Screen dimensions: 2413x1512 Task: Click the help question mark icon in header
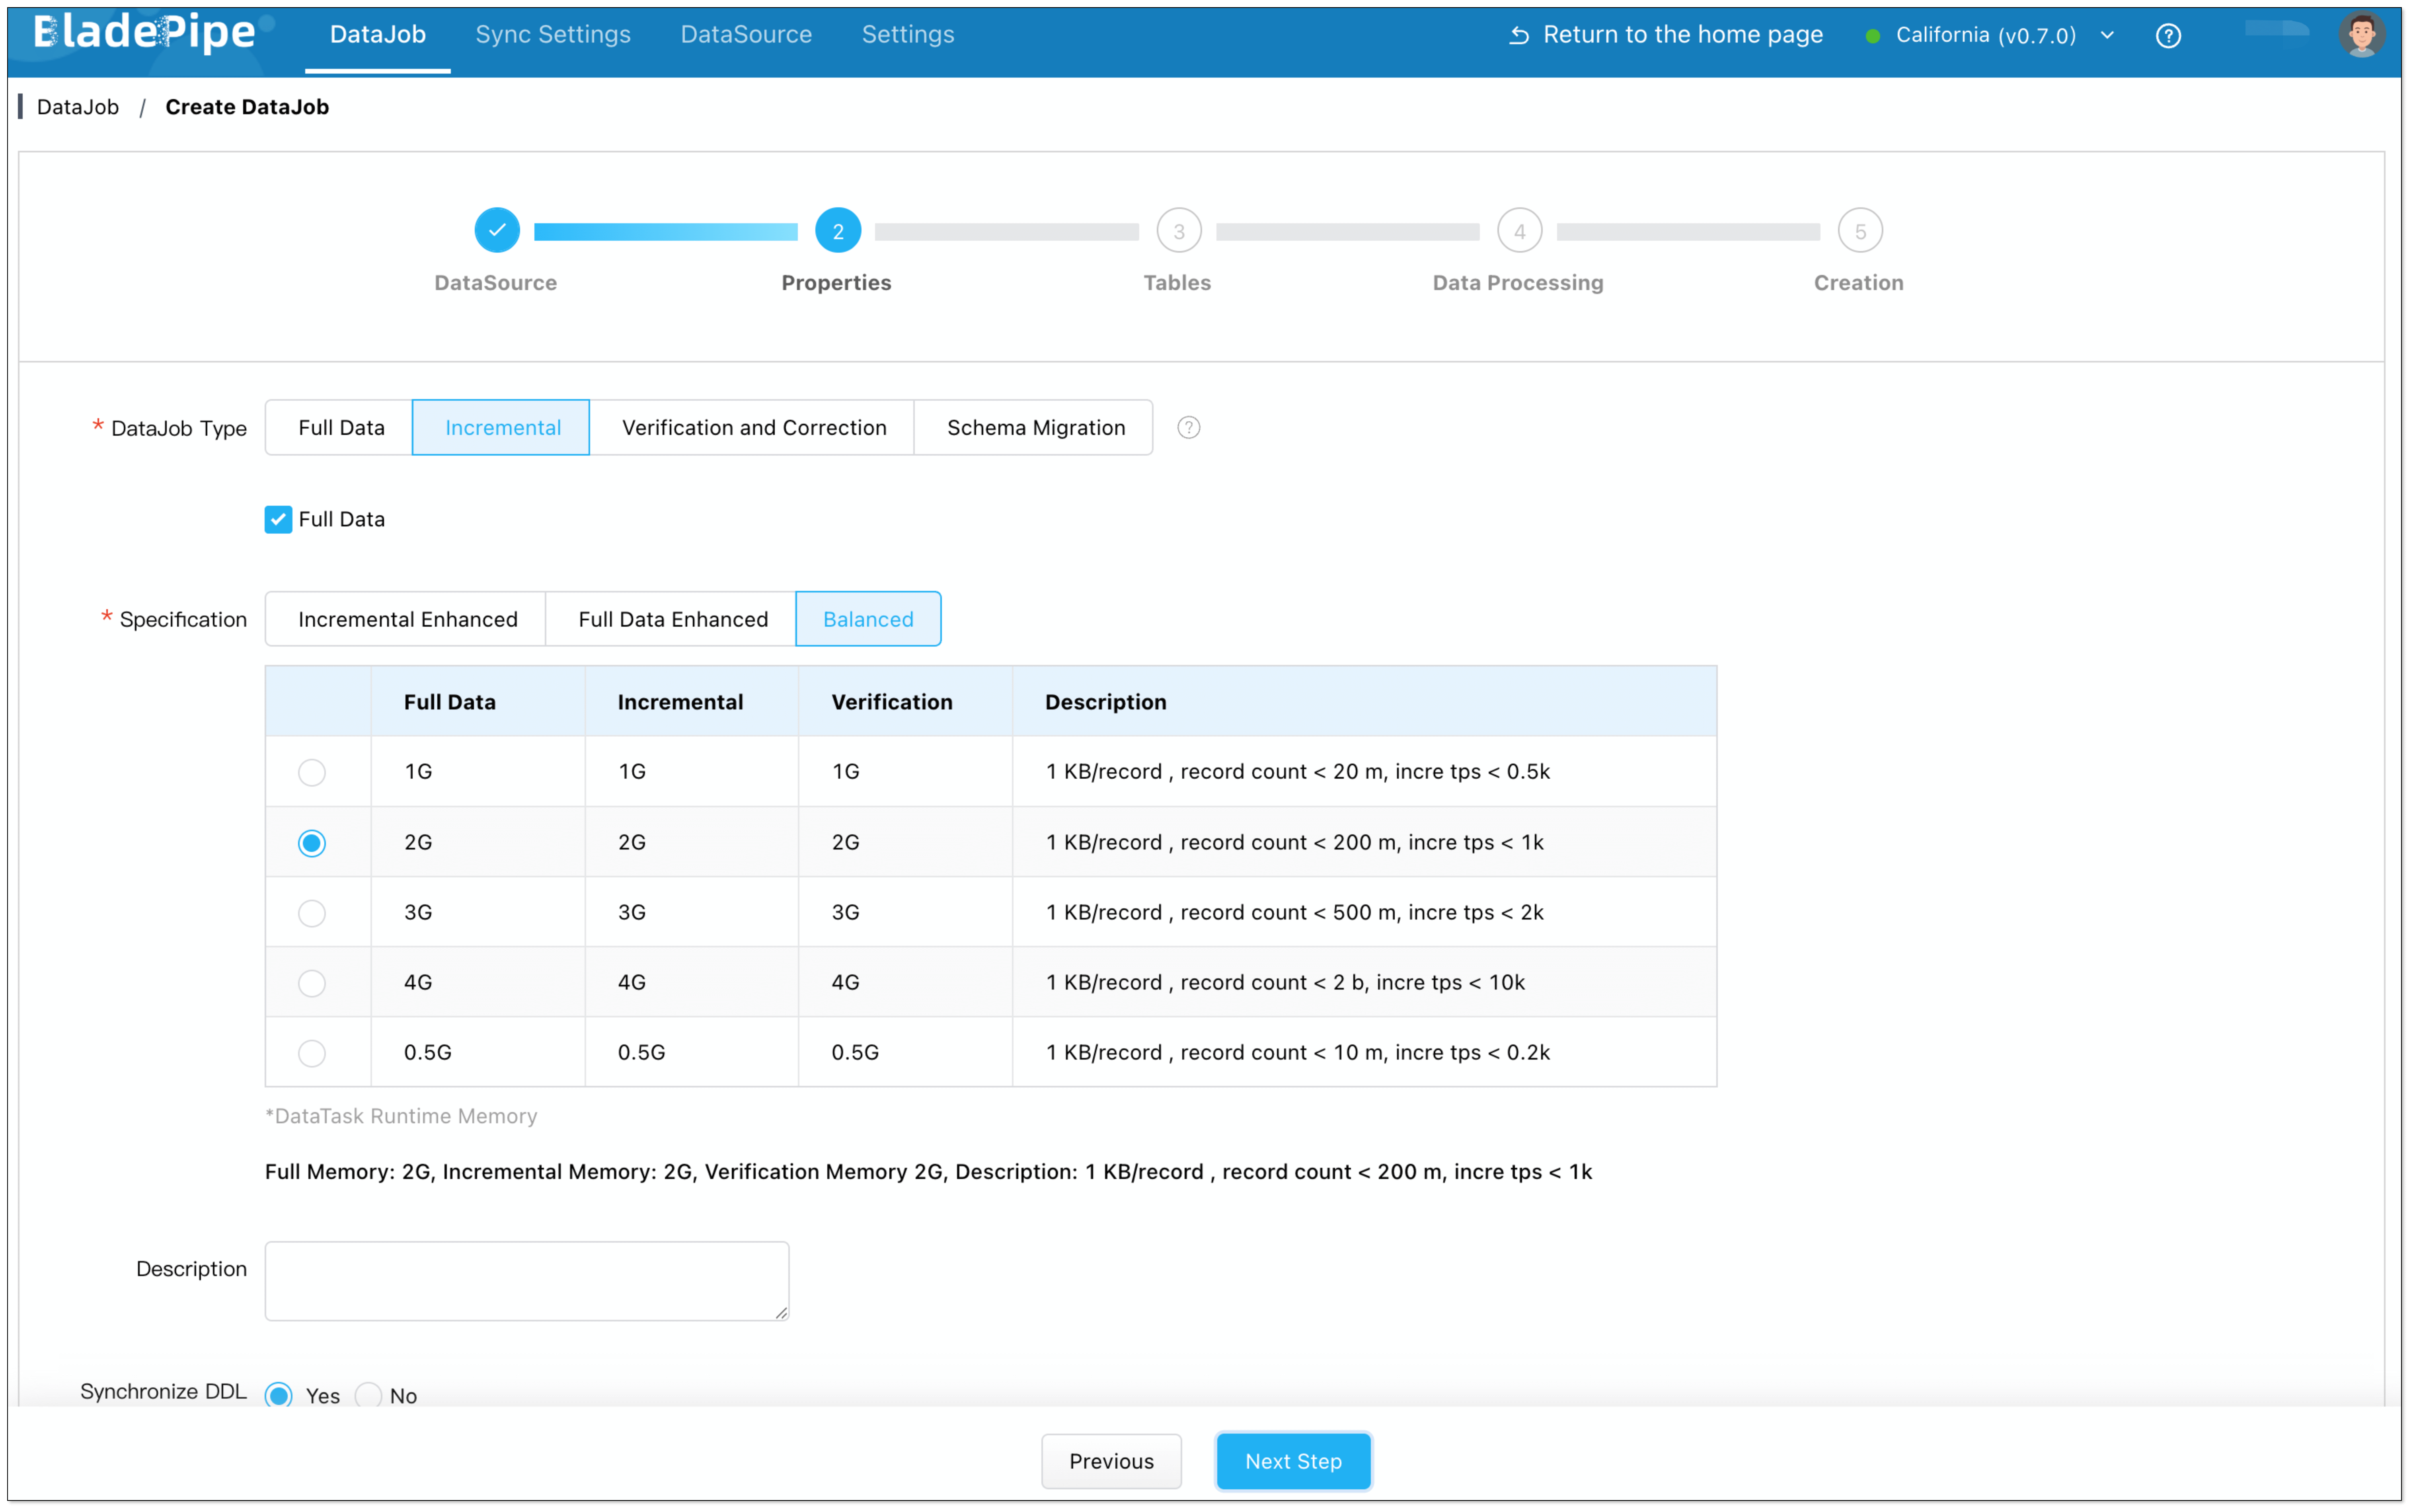point(2168,36)
